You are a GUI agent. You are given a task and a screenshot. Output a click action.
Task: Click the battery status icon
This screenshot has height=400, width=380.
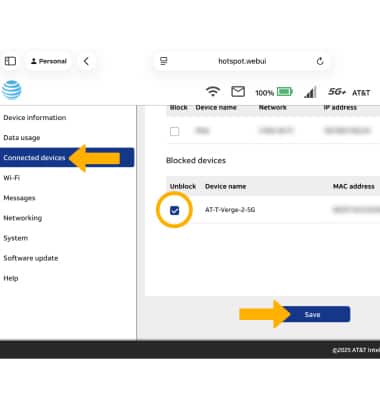coord(285,92)
